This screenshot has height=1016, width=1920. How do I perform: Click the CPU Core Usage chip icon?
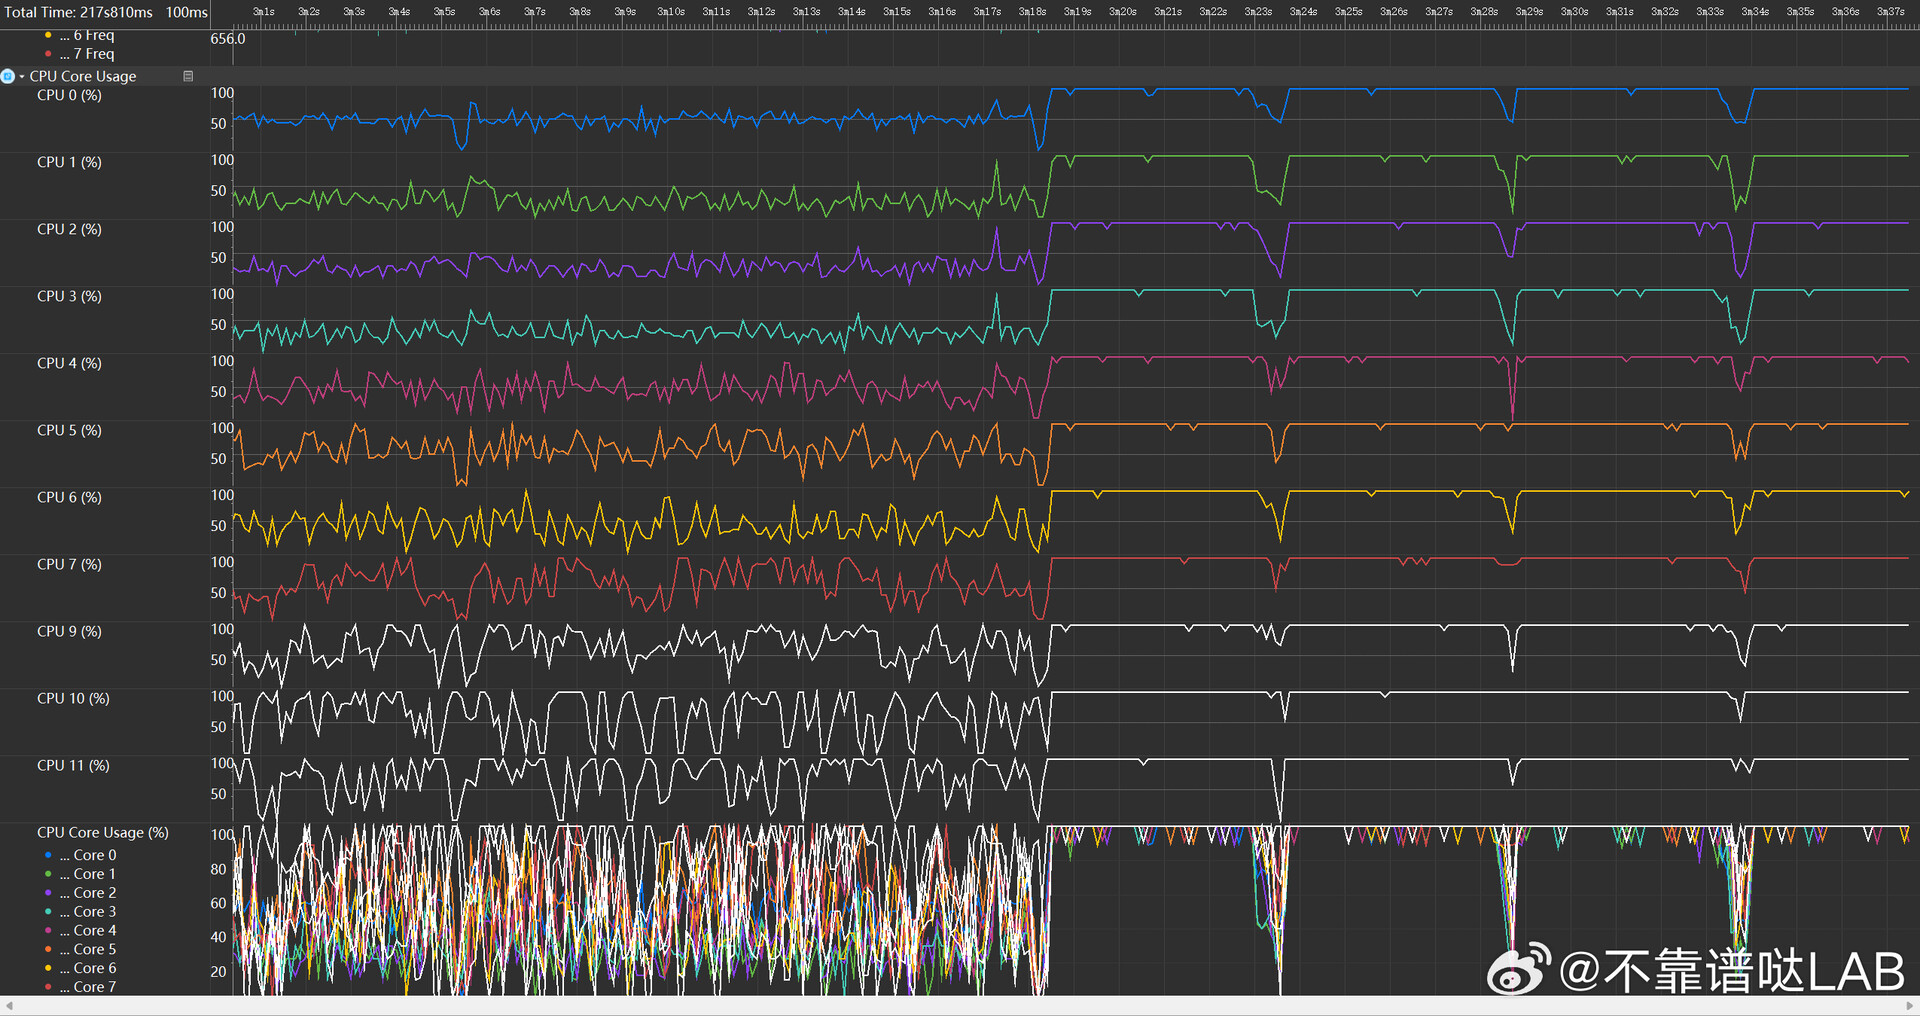8,76
